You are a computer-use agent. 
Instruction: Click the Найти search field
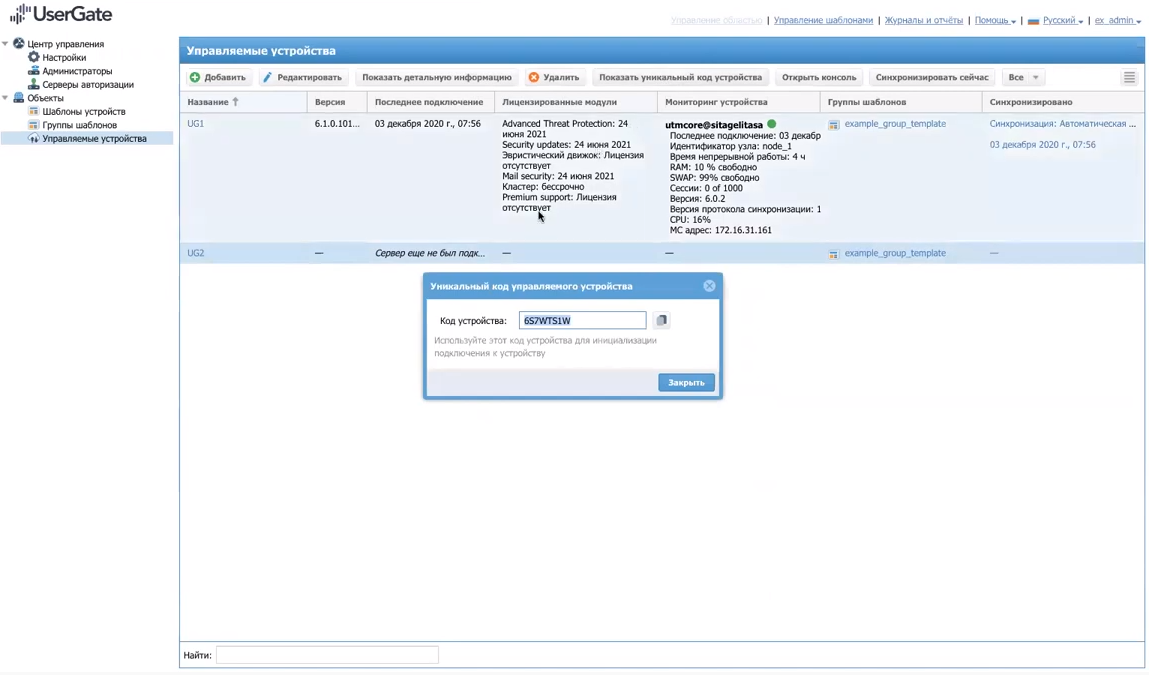(327, 655)
